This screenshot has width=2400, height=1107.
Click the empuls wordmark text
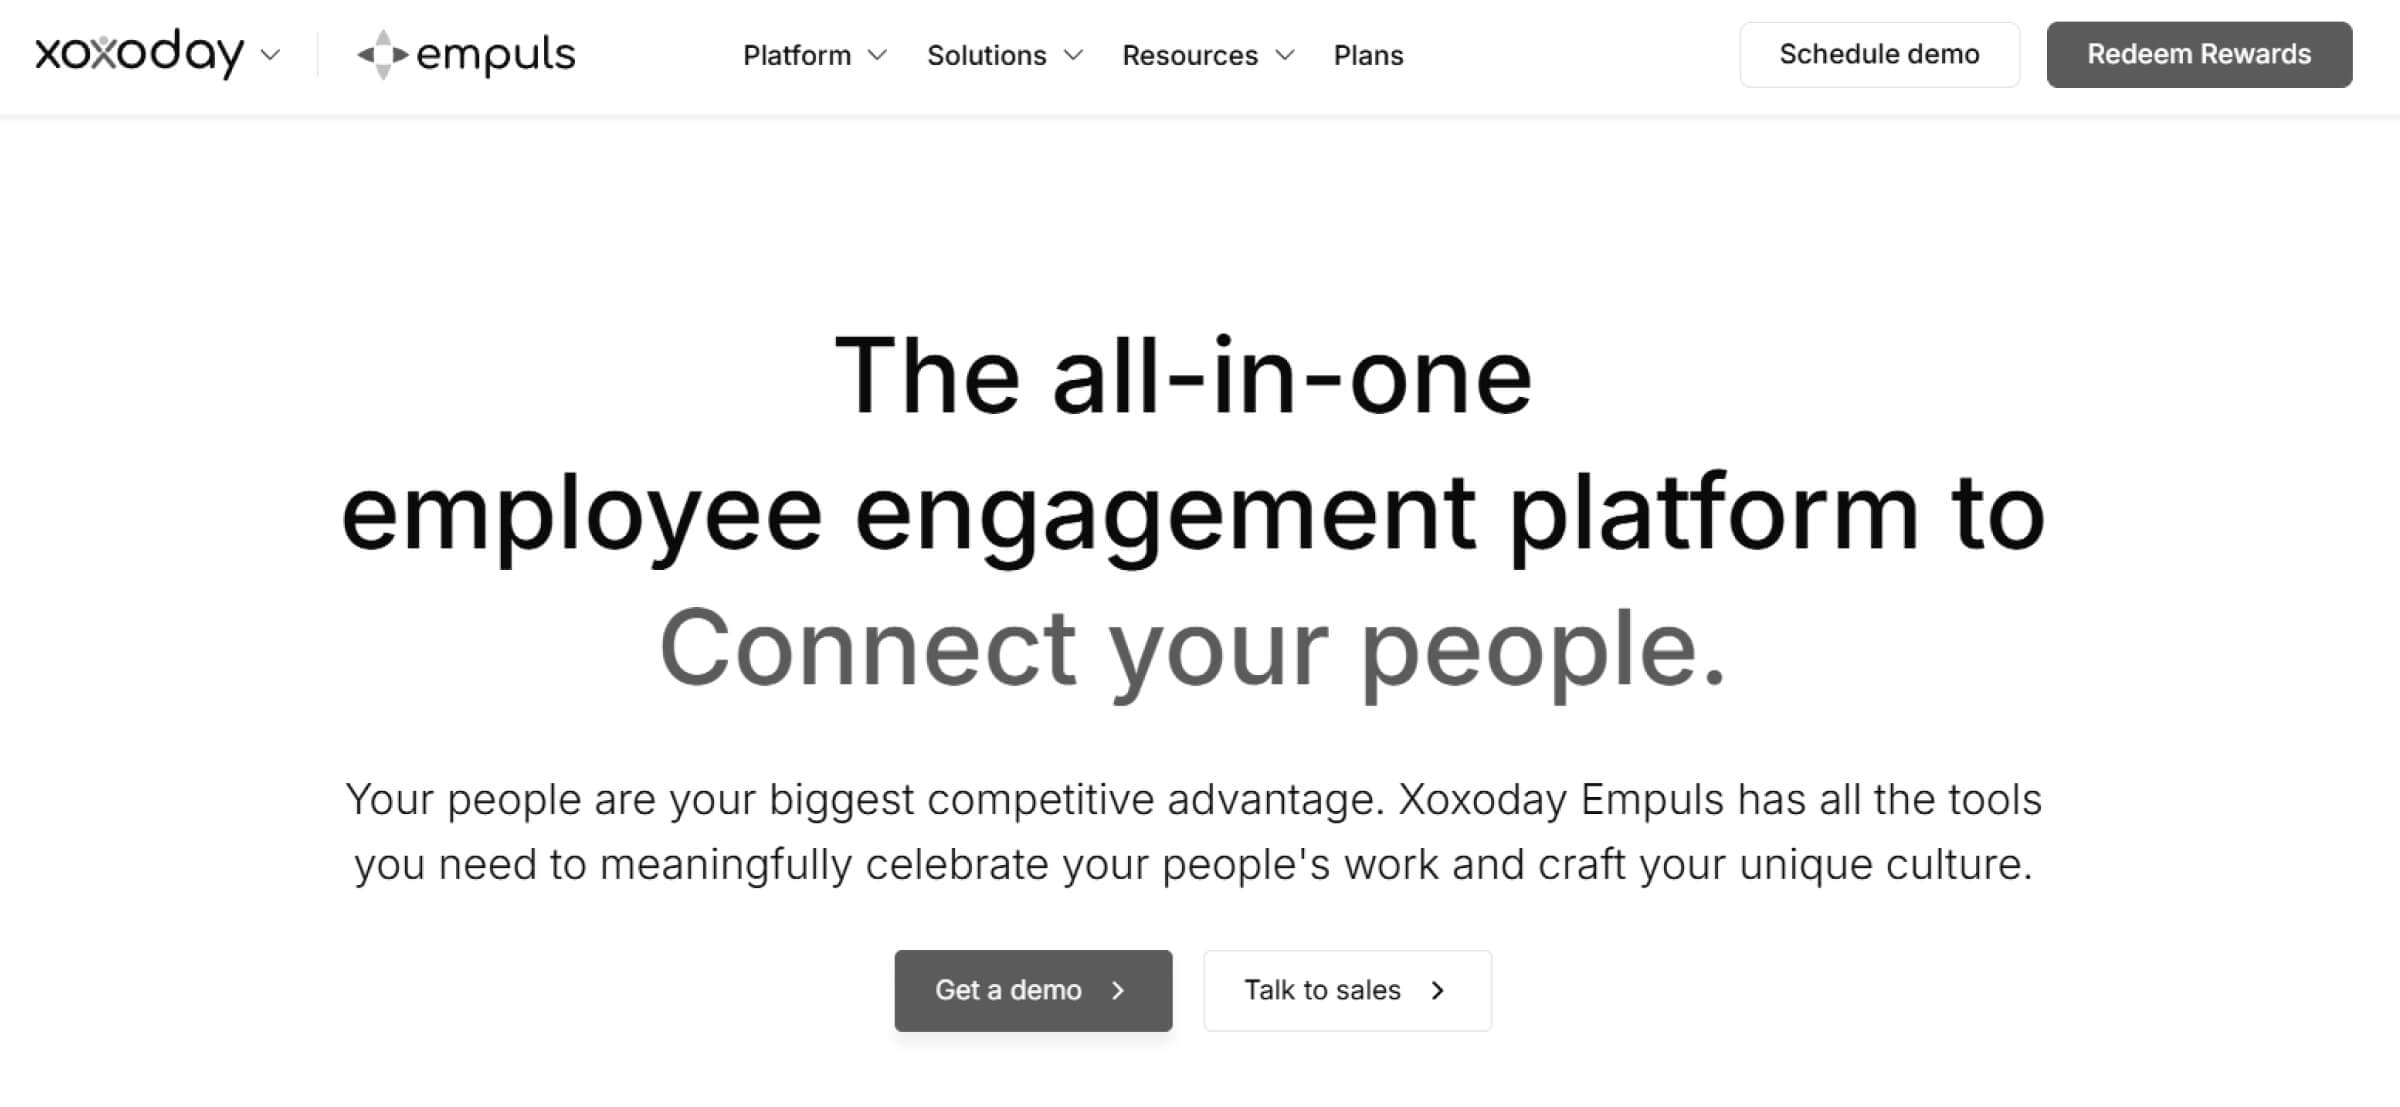coord(495,55)
